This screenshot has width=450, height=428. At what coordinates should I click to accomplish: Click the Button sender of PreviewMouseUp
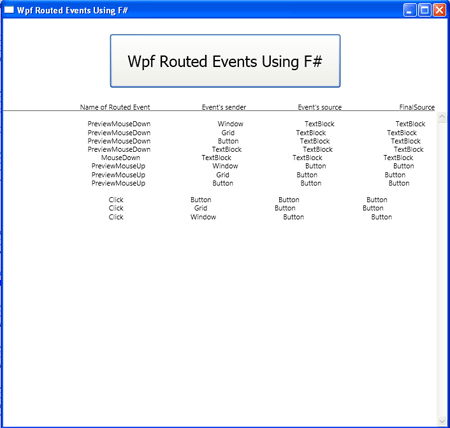click(223, 183)
